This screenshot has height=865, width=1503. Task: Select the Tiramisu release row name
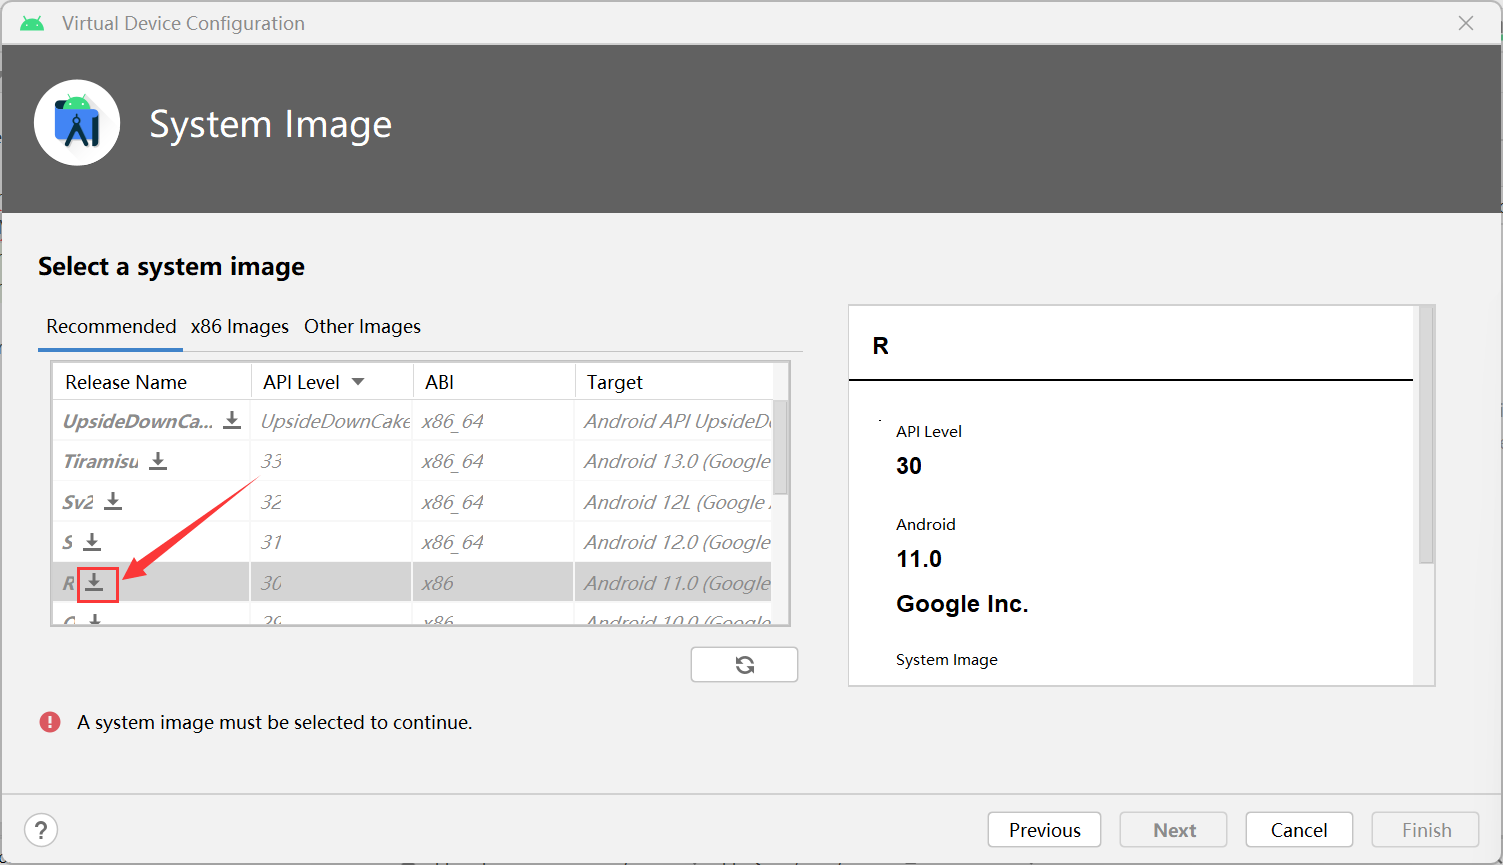tap(101, 461)
